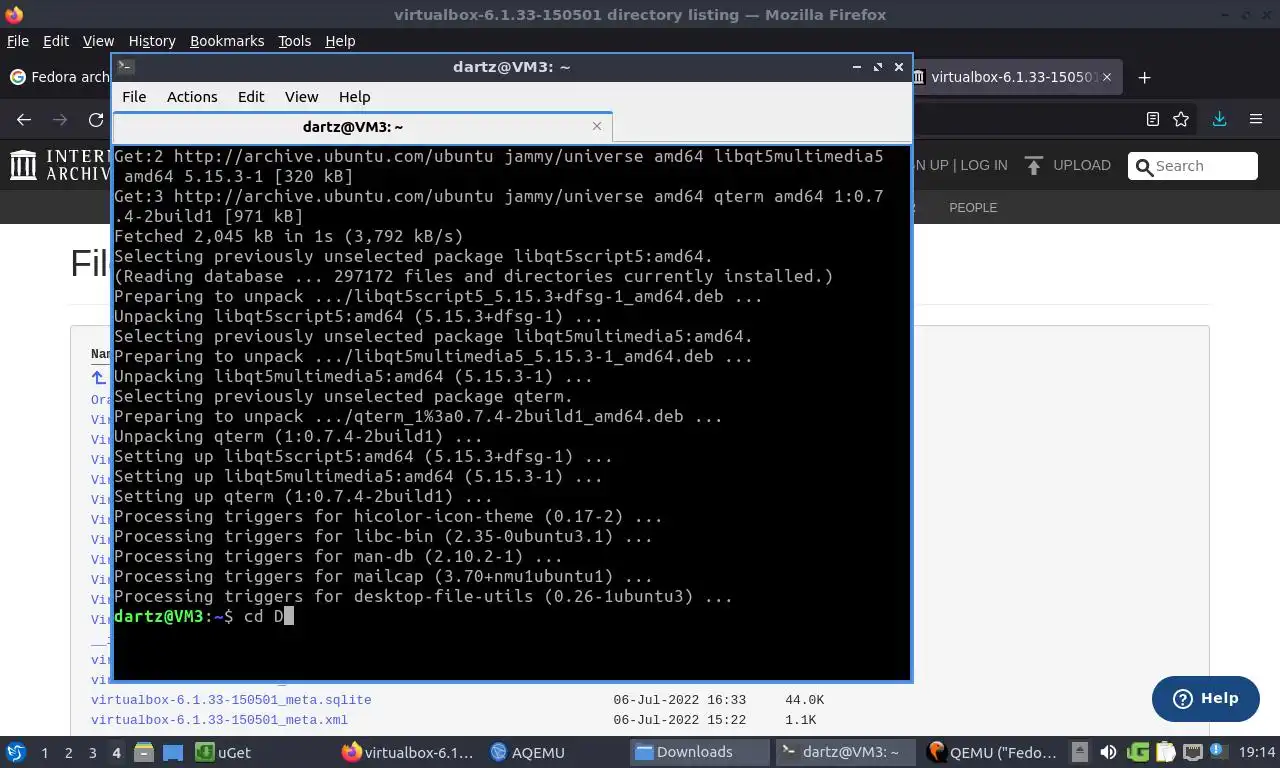Activate QEMU Fedora window from taskbar
This screenshot has width=1280, height=768.
(993, 752)
